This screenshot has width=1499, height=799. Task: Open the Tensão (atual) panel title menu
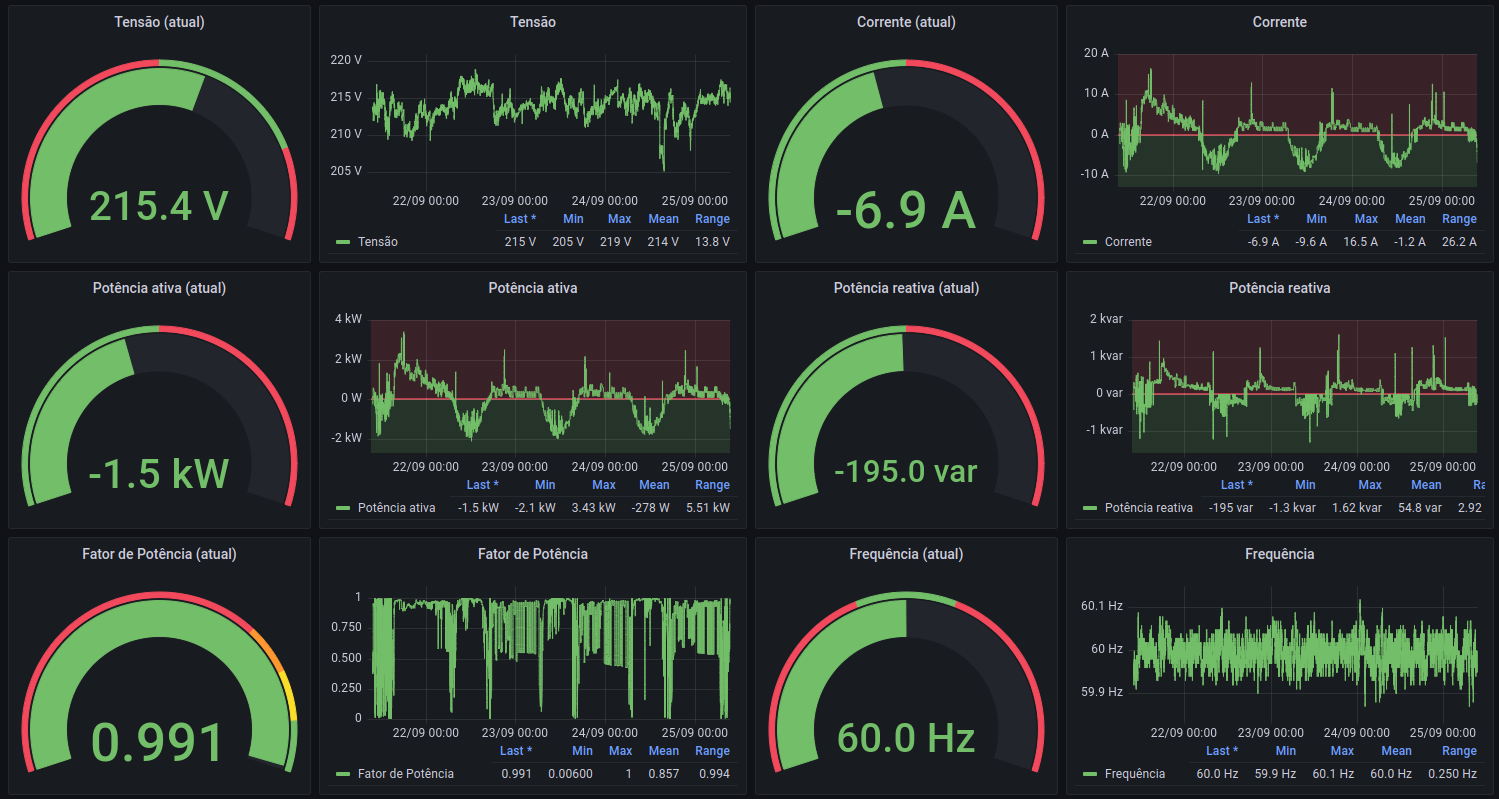159,22
